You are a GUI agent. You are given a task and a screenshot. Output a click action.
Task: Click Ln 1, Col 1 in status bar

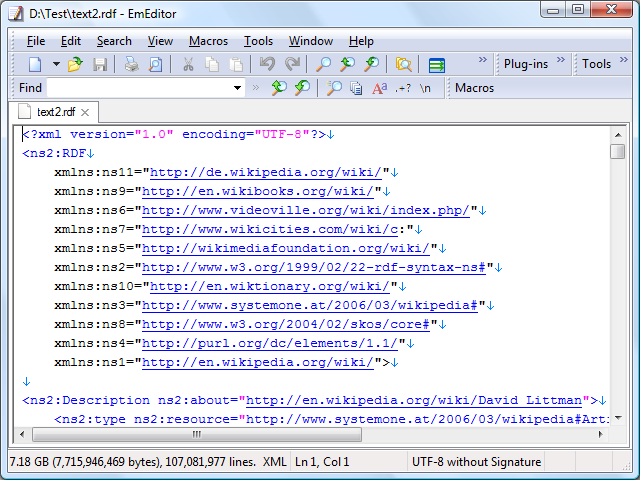coord(322,462)
